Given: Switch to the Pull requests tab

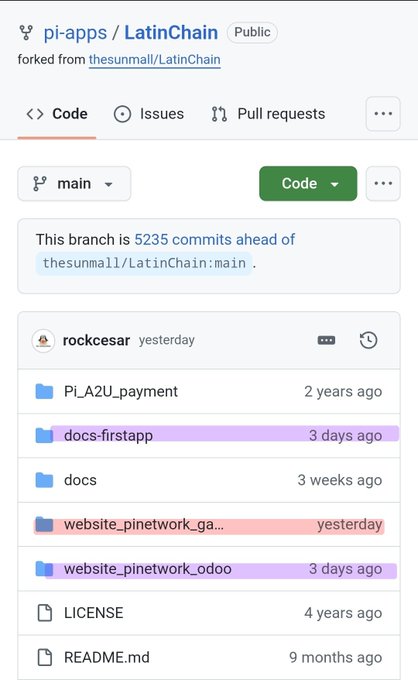Looking at the screenshot, I should pyautogui.click(x=268, y=114).
